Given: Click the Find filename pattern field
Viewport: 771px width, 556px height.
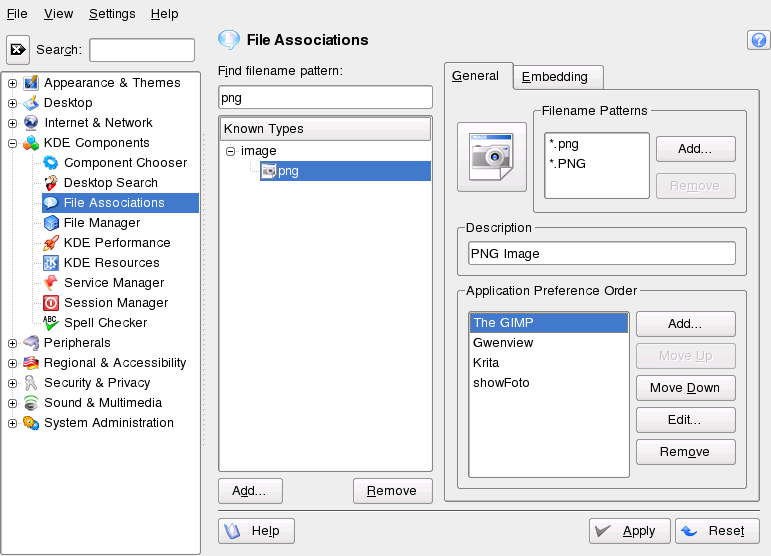Looking at the screenshot, I should pos(325,97).
